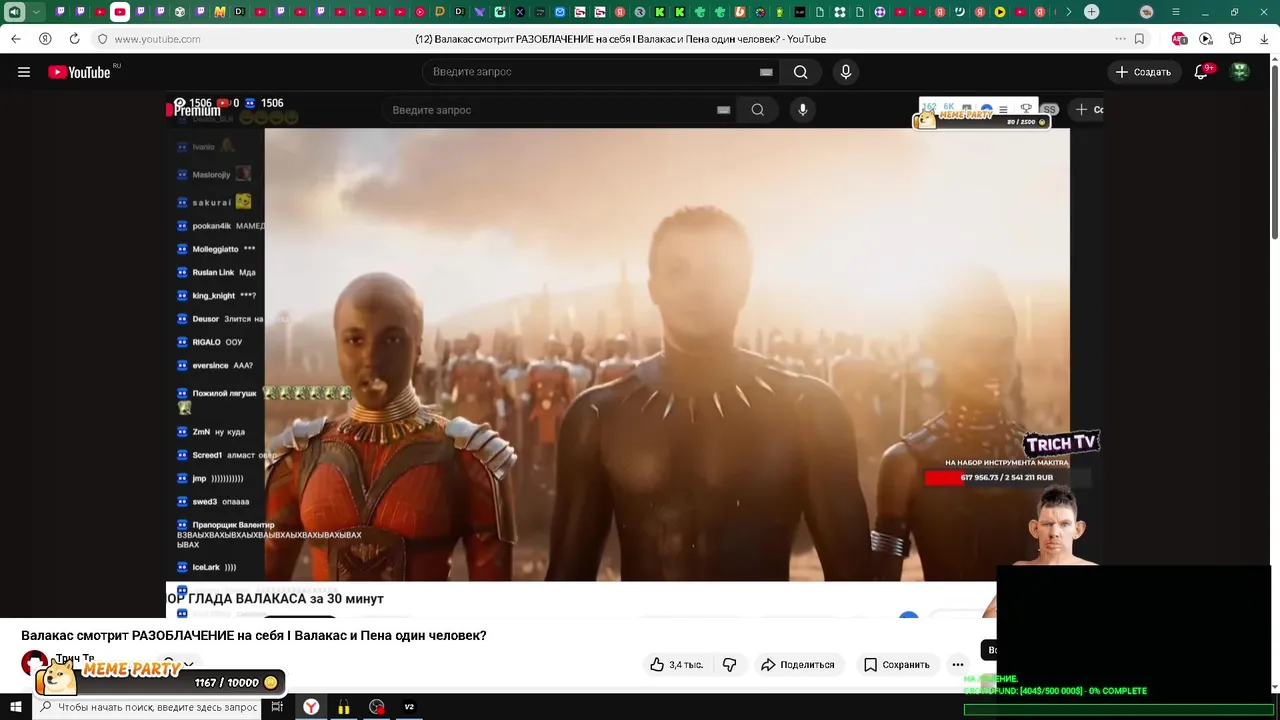The height and width of the screenshot is (720, 1280).
Task: Open the on-screen keyboard icon in search box
Action: (766, 72)
